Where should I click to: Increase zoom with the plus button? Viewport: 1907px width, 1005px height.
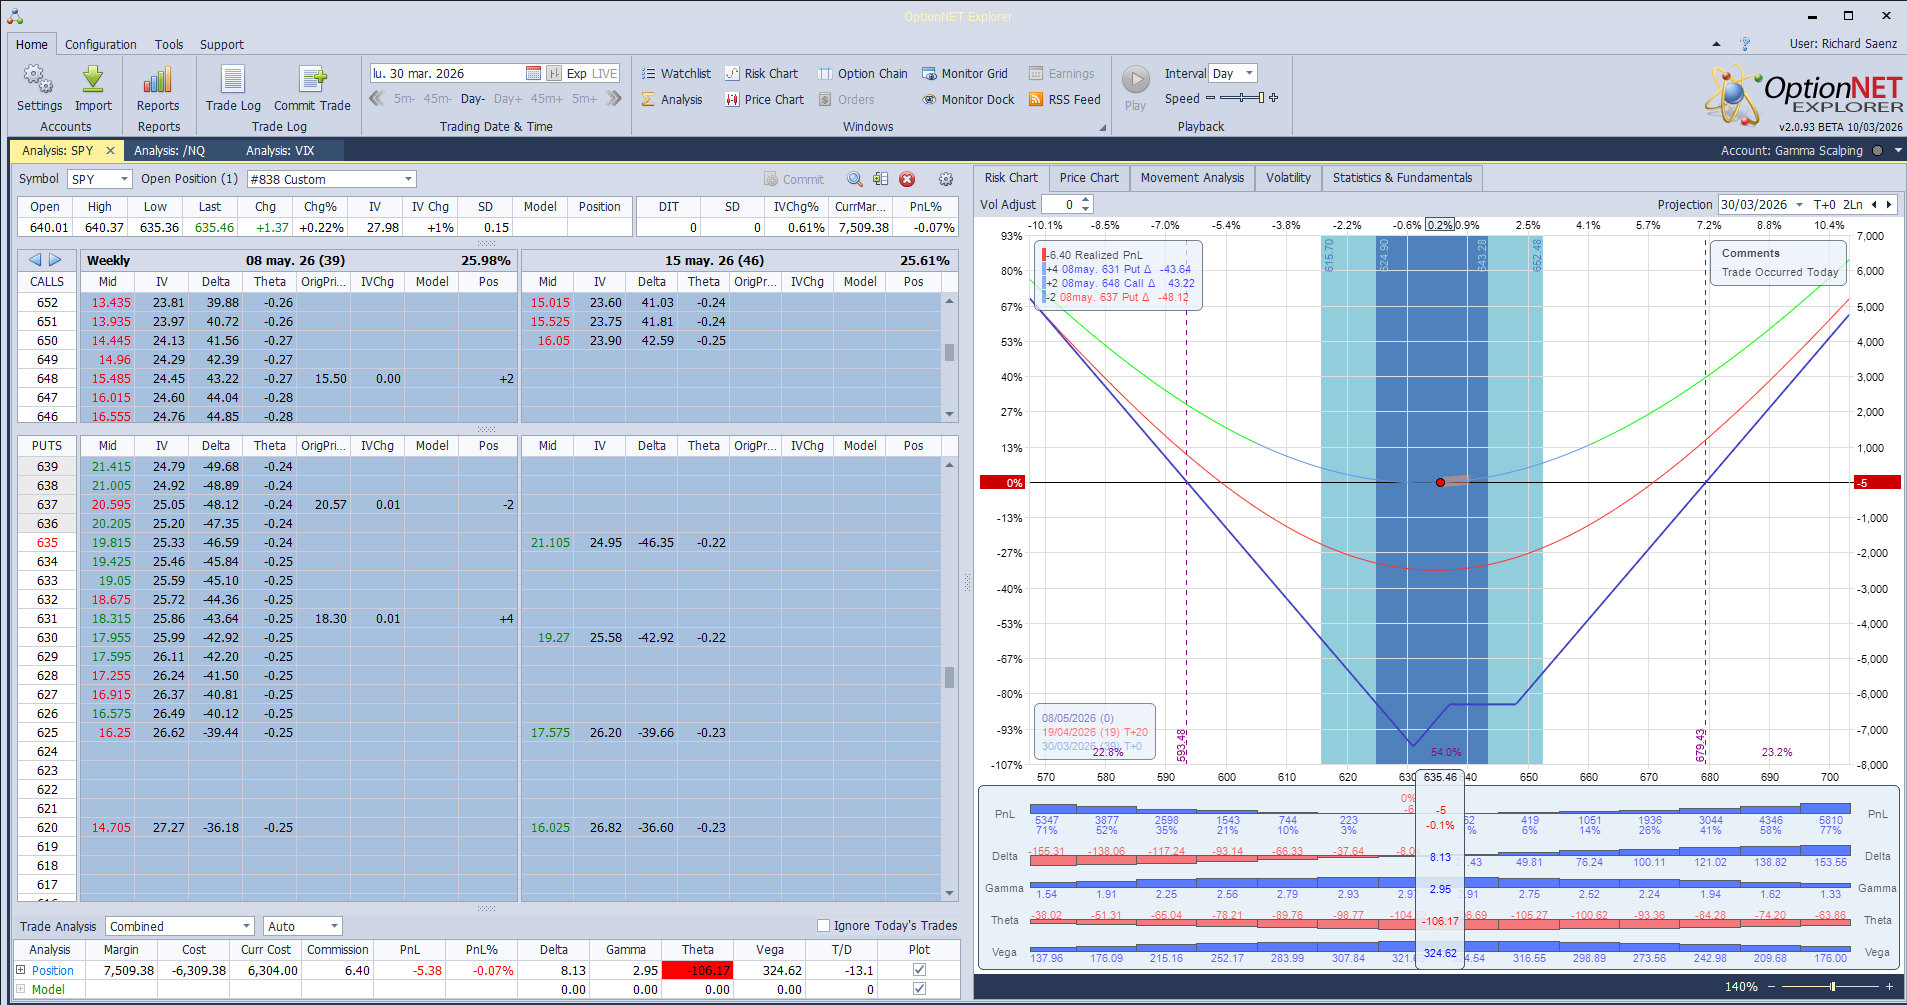coord(1890,986)
